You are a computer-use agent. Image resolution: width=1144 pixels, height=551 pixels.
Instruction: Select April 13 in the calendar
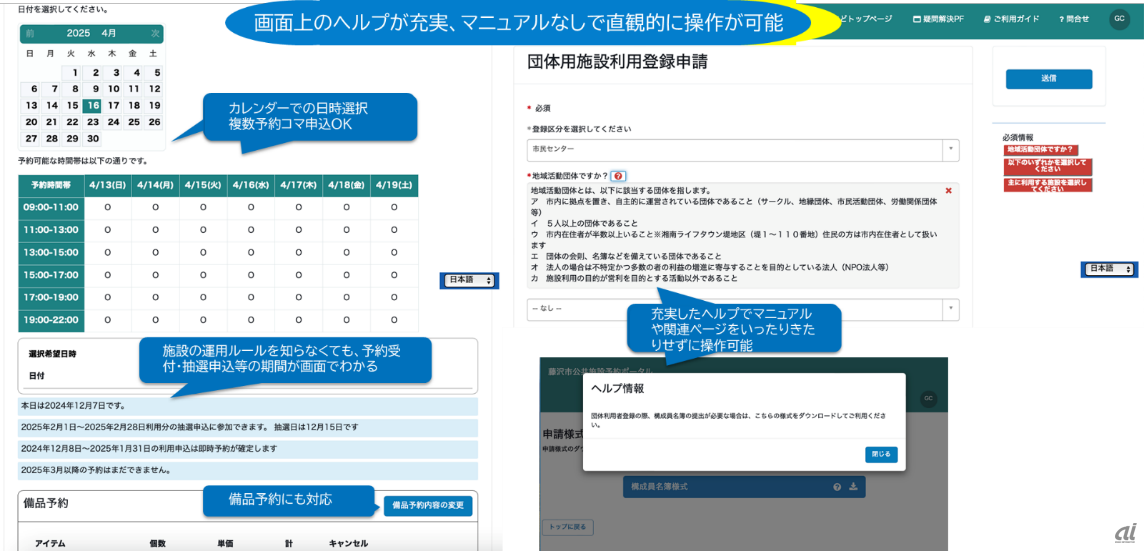coord(31,105)
